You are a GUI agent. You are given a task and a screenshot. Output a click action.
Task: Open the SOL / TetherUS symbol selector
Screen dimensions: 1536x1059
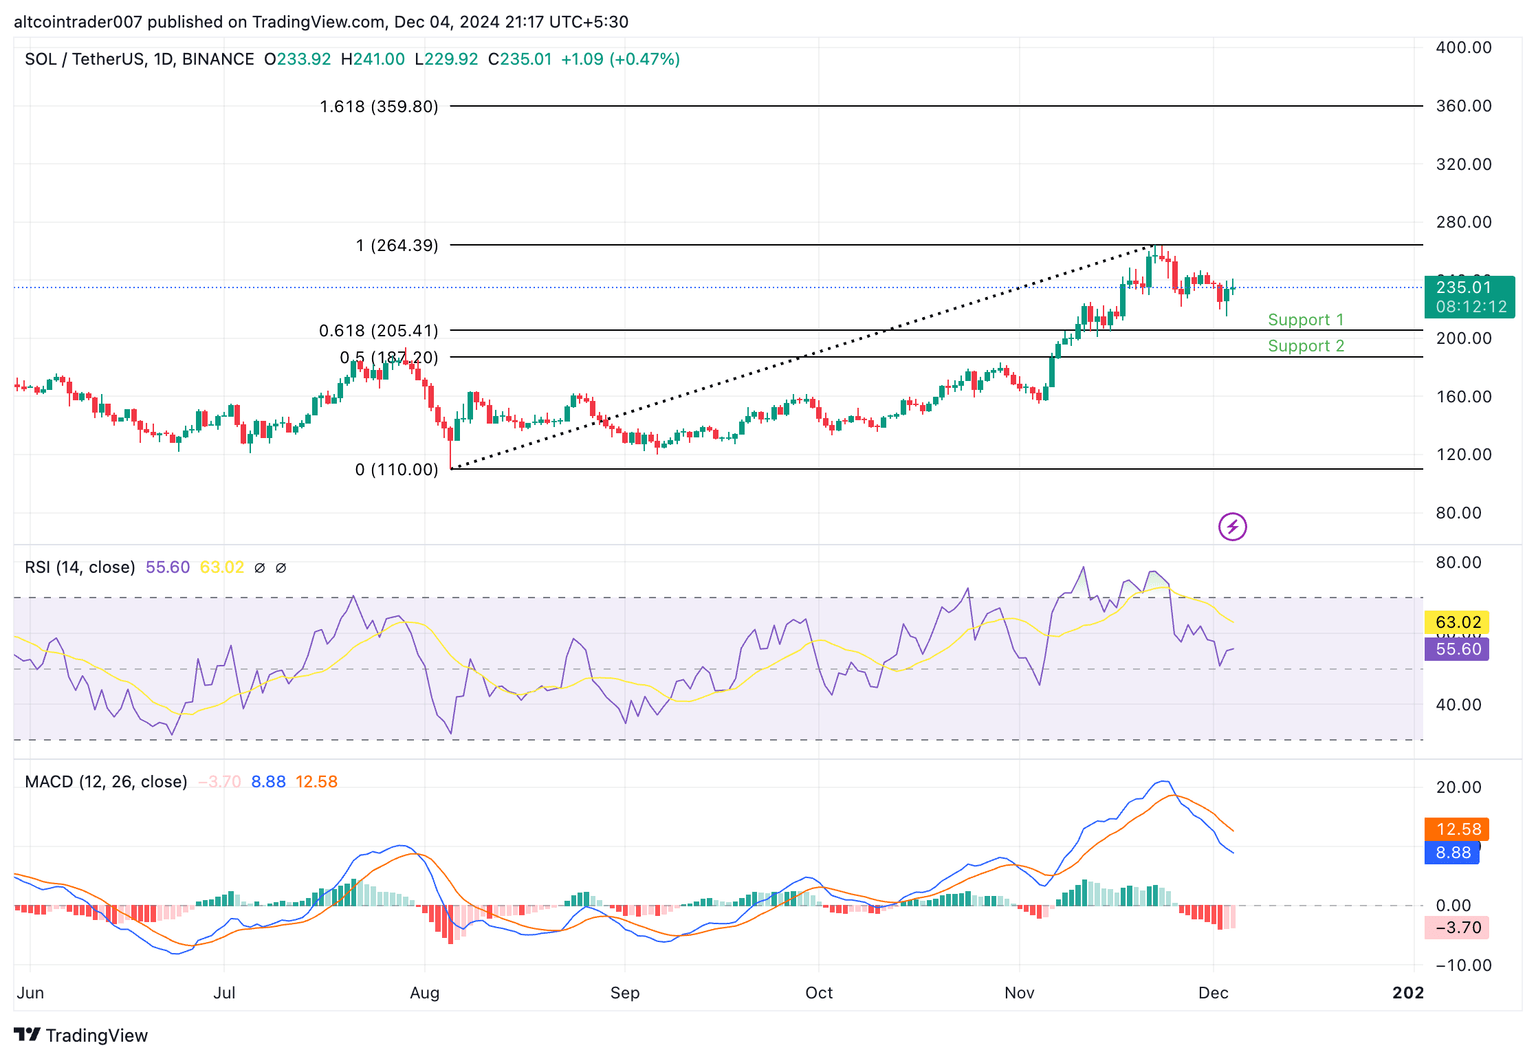click(85, 59)
